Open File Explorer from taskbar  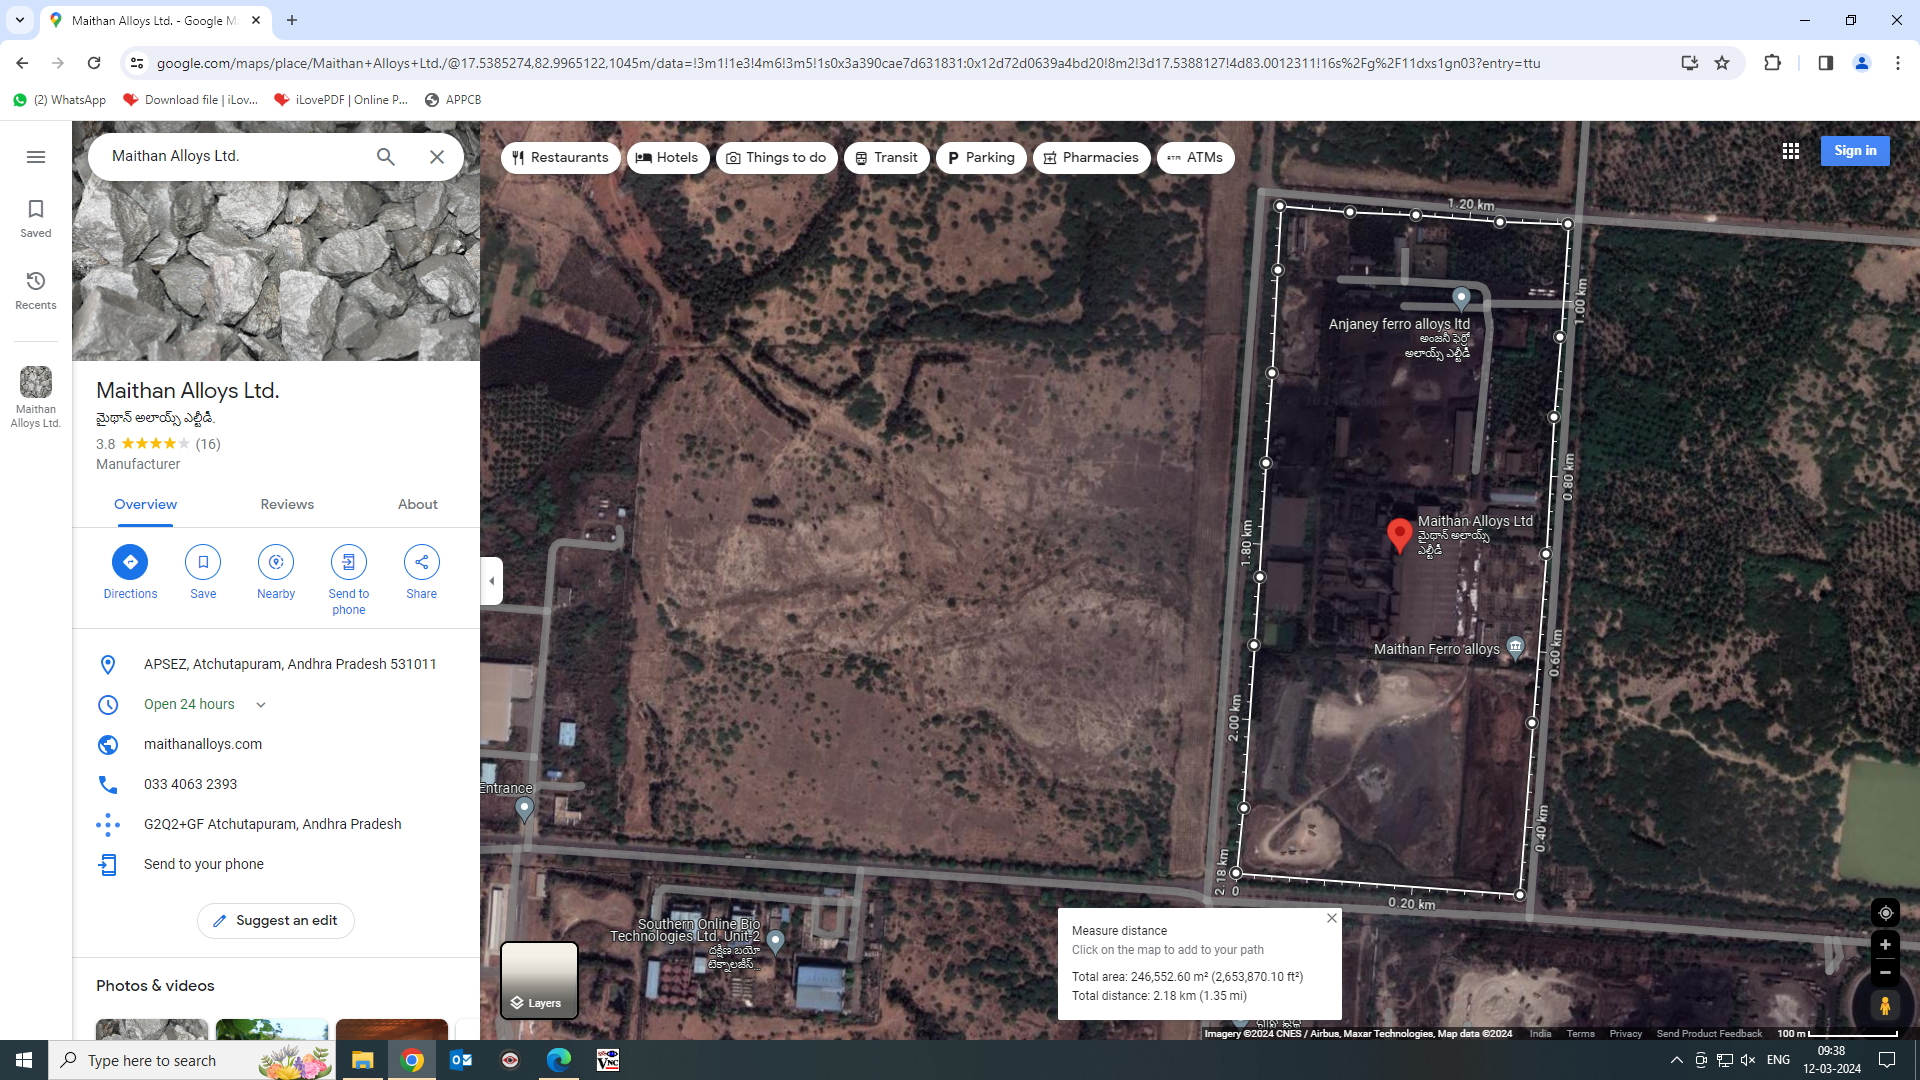click(363, 1060)
